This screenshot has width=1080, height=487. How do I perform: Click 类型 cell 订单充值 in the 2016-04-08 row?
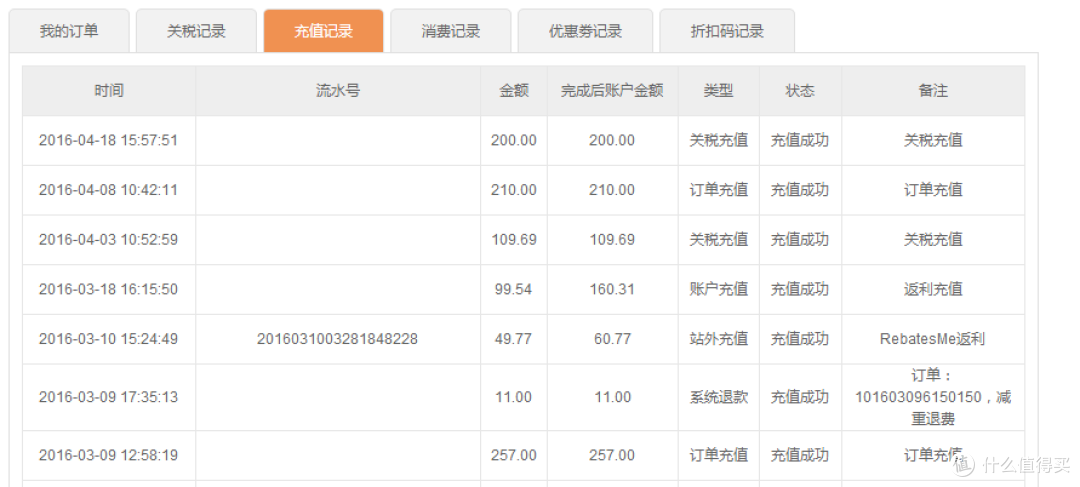pos(718,190)
